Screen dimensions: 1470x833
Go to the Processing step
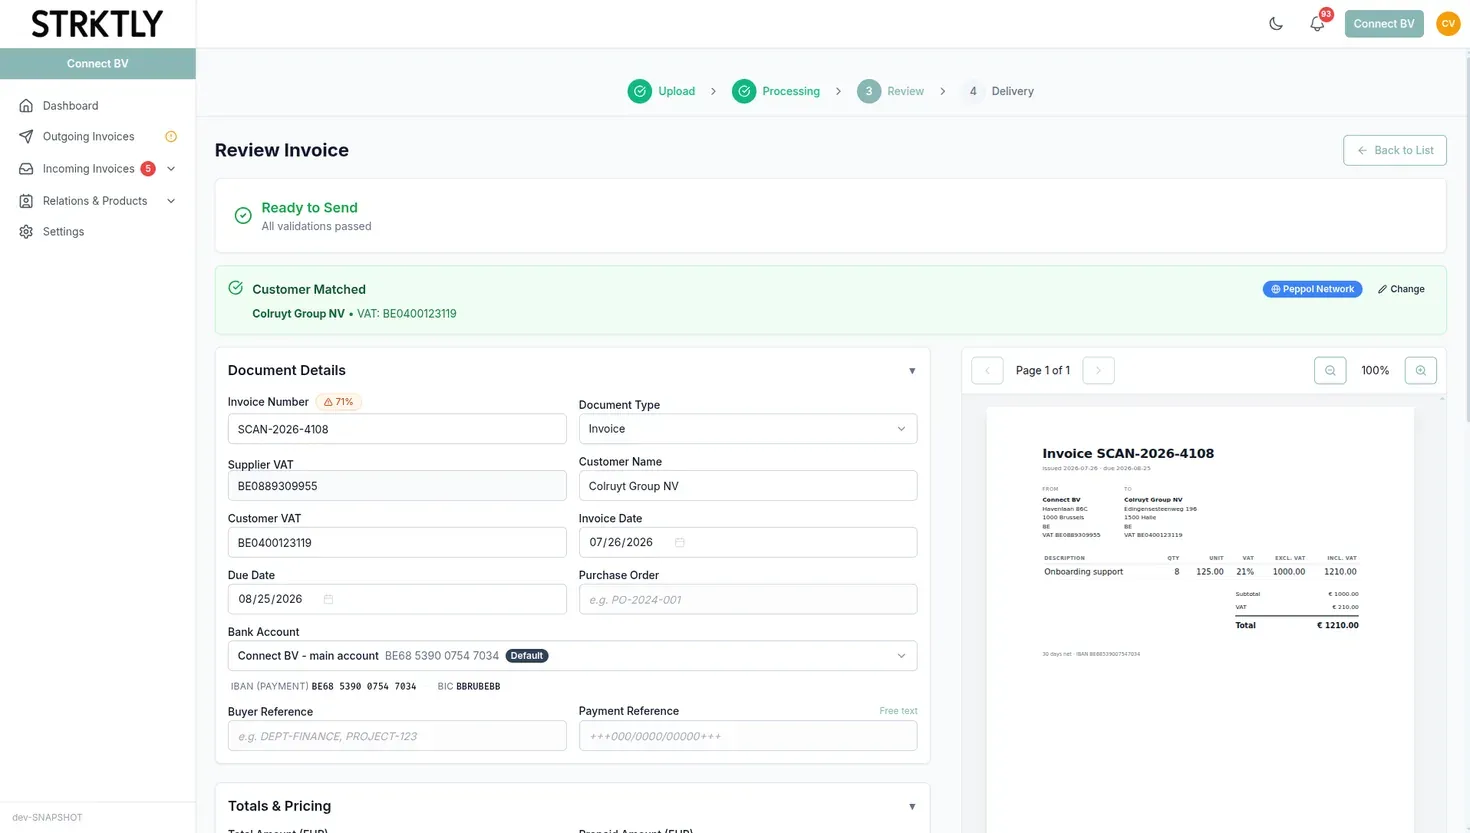pos(776,91)
